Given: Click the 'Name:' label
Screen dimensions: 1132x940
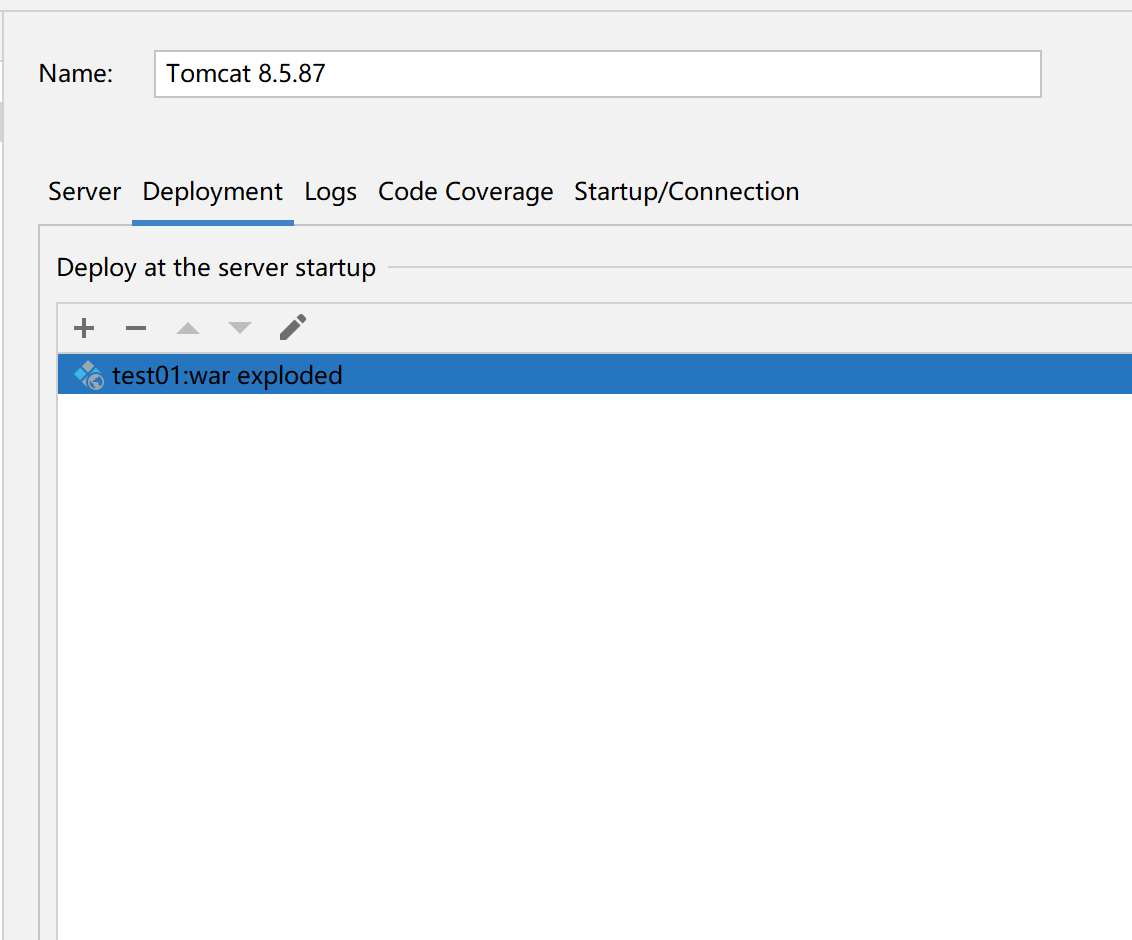Looking at the screenshot, I should 76,74.
